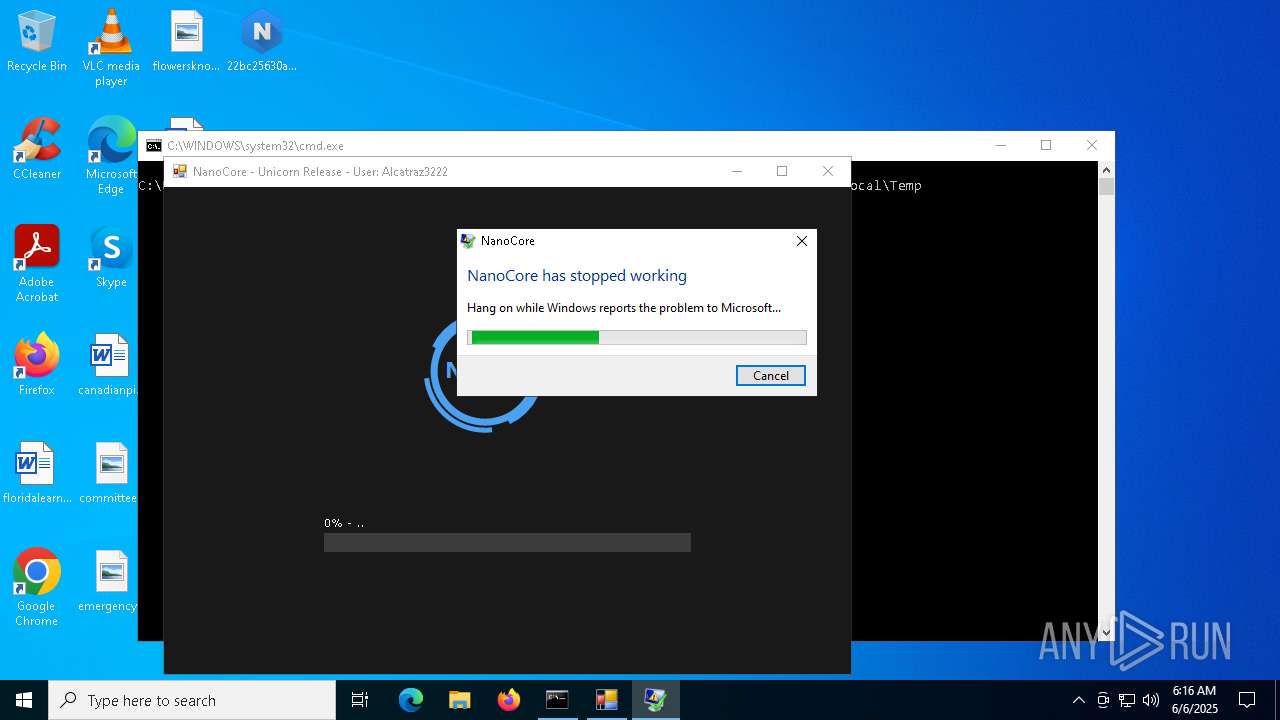
Task: Maximize the NanoCore Unicorn Release window
Action: pyautogui.click(x=782, y=172)
